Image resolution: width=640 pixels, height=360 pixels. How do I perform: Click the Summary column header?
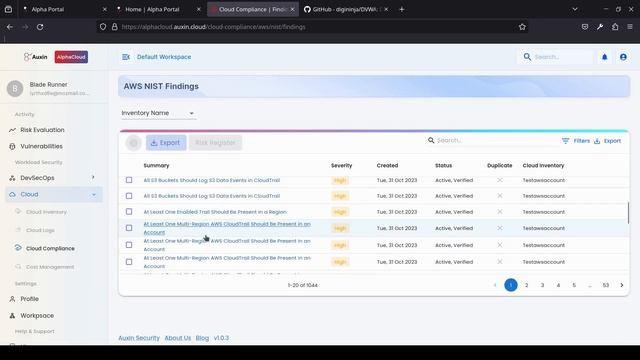click(x=156, y=165)
